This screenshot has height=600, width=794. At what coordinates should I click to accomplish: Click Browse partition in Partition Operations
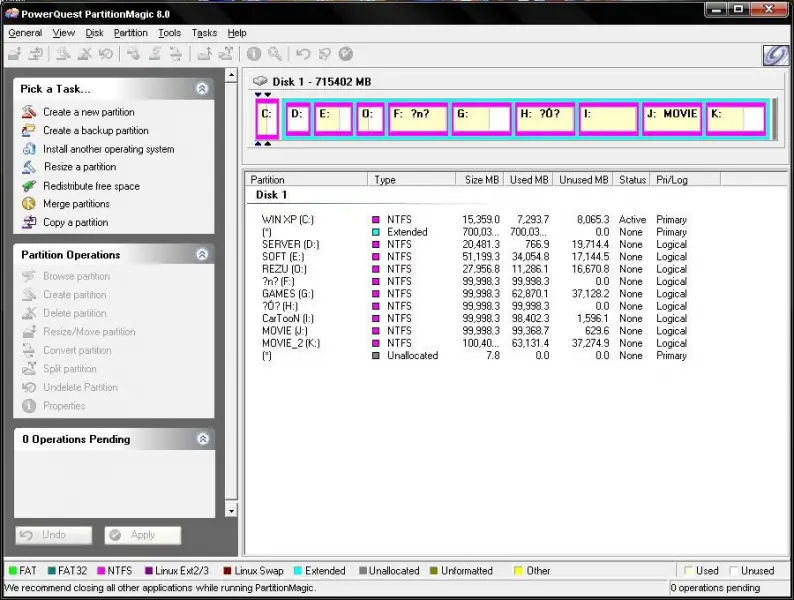[x=76, y=276]
